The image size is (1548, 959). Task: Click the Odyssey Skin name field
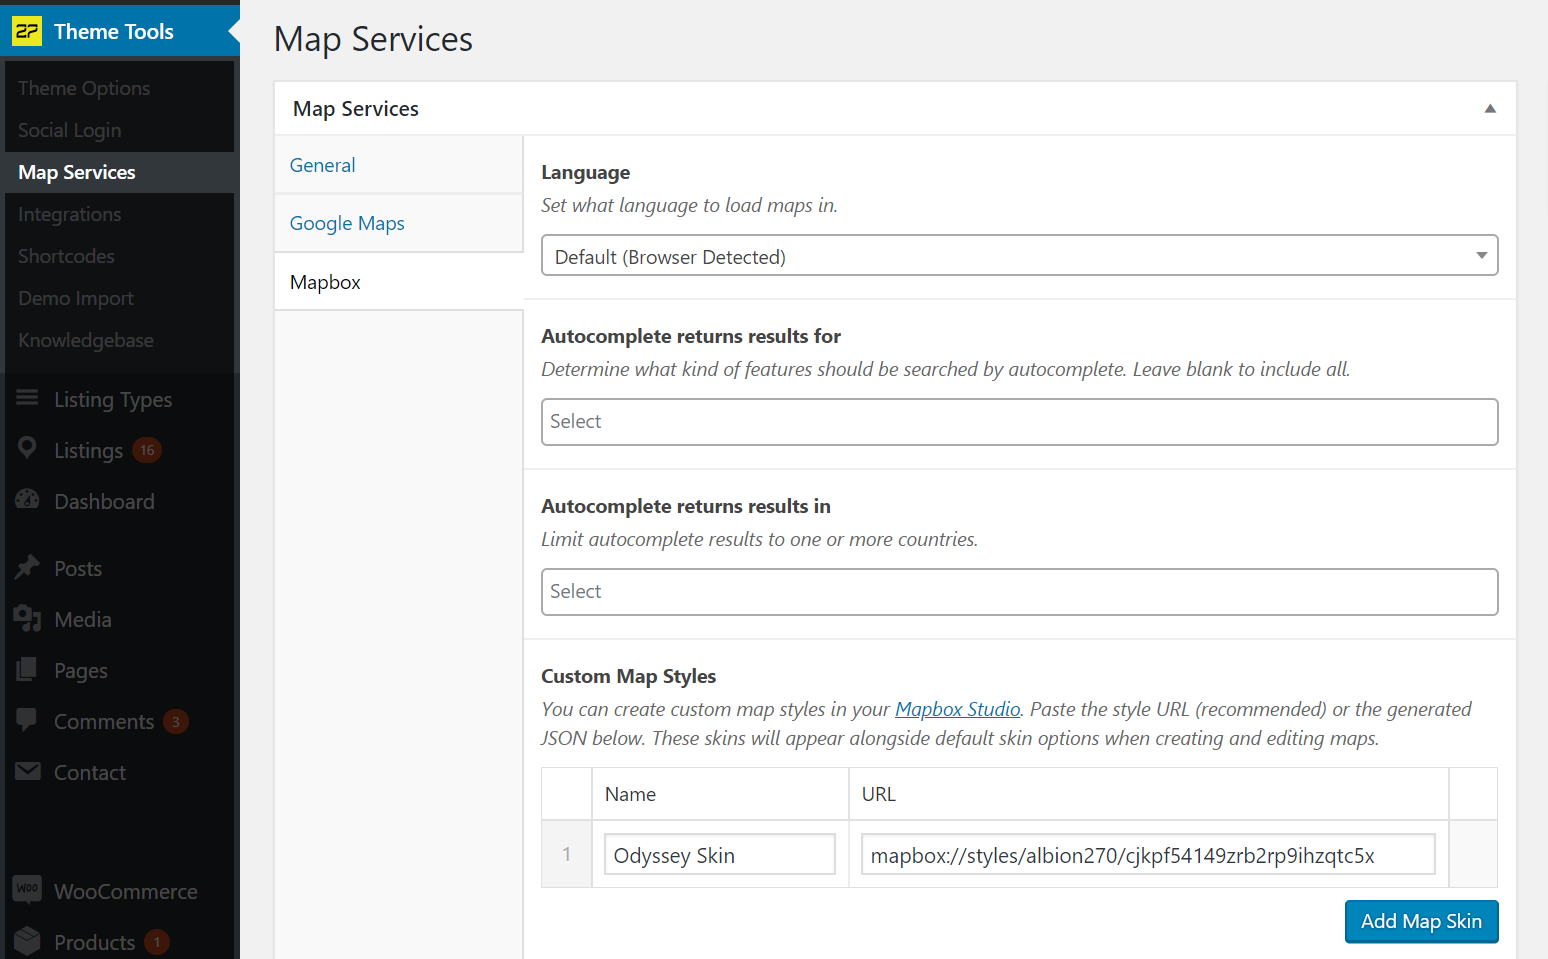tap(719, 855)
